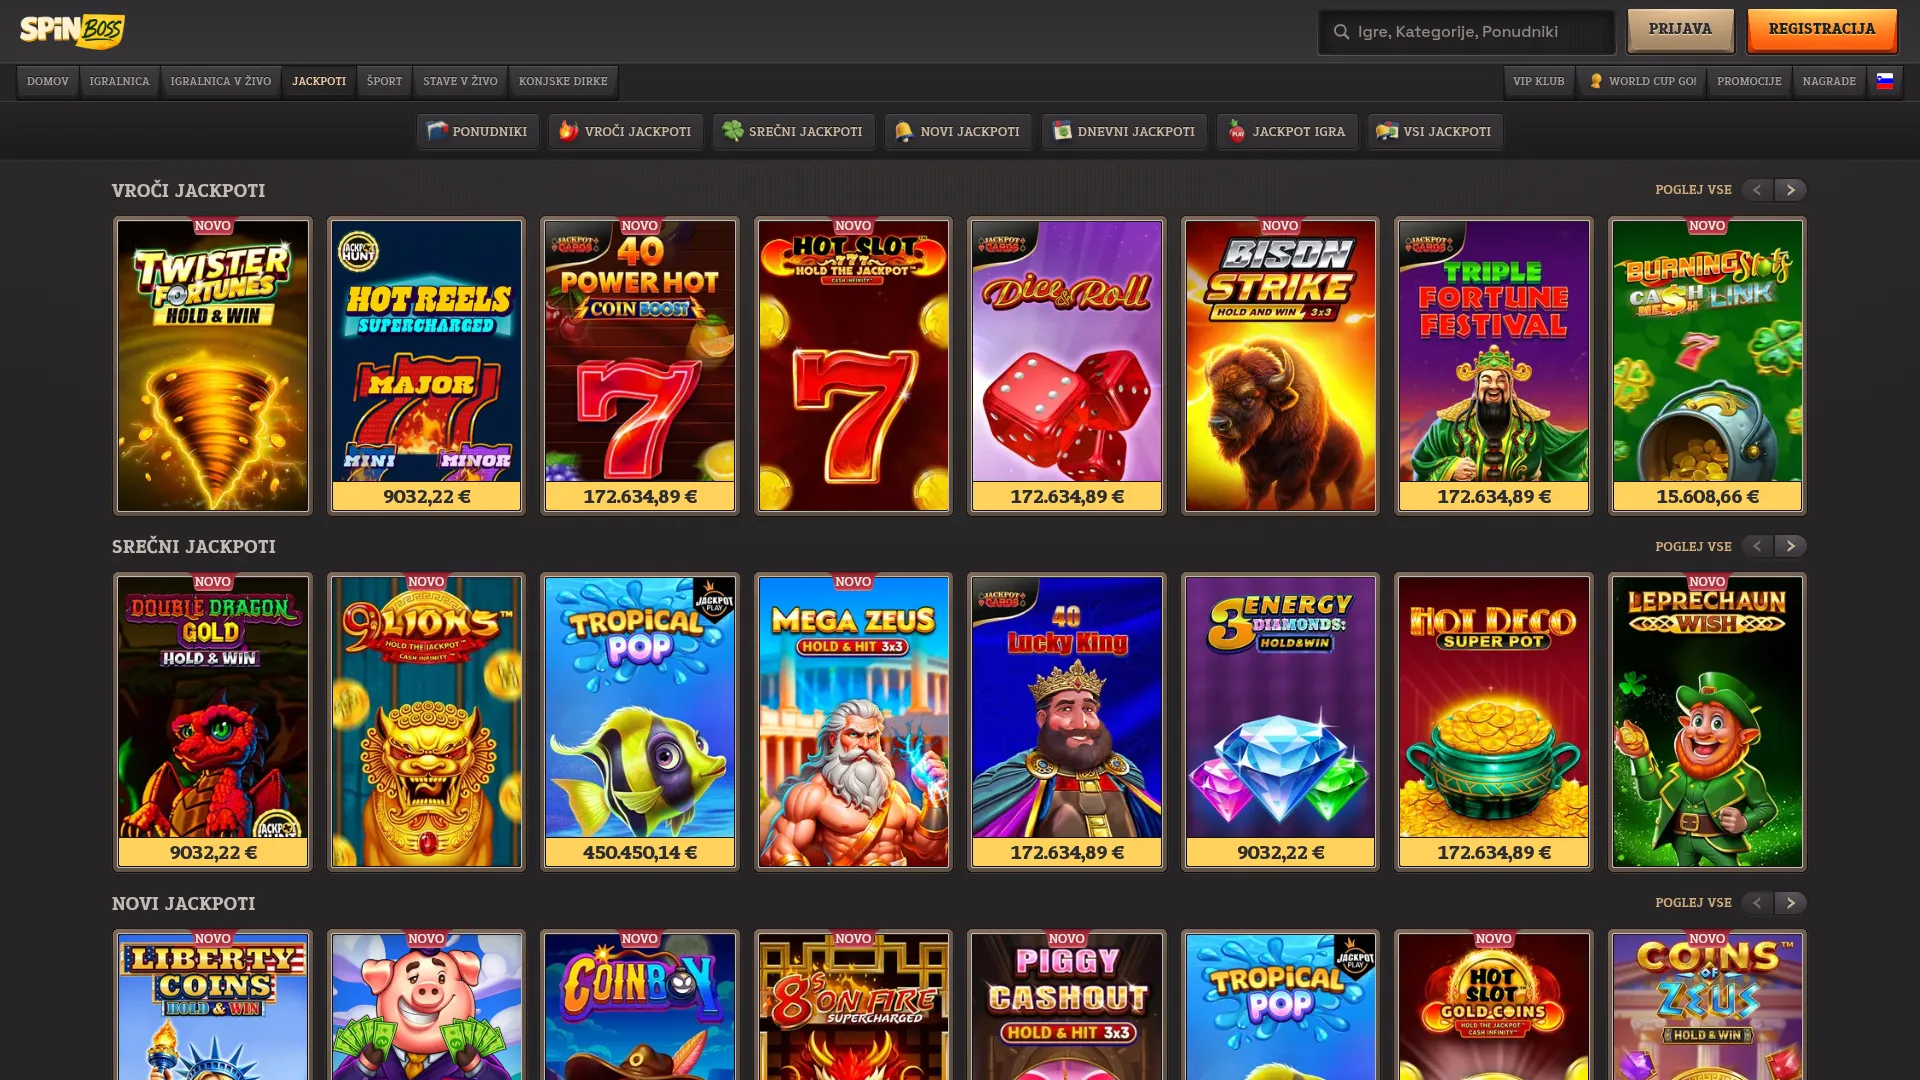Click POGLEJ VSE for Srečni Jackpoti
1920x1080 pixels.
point(1693,546)
